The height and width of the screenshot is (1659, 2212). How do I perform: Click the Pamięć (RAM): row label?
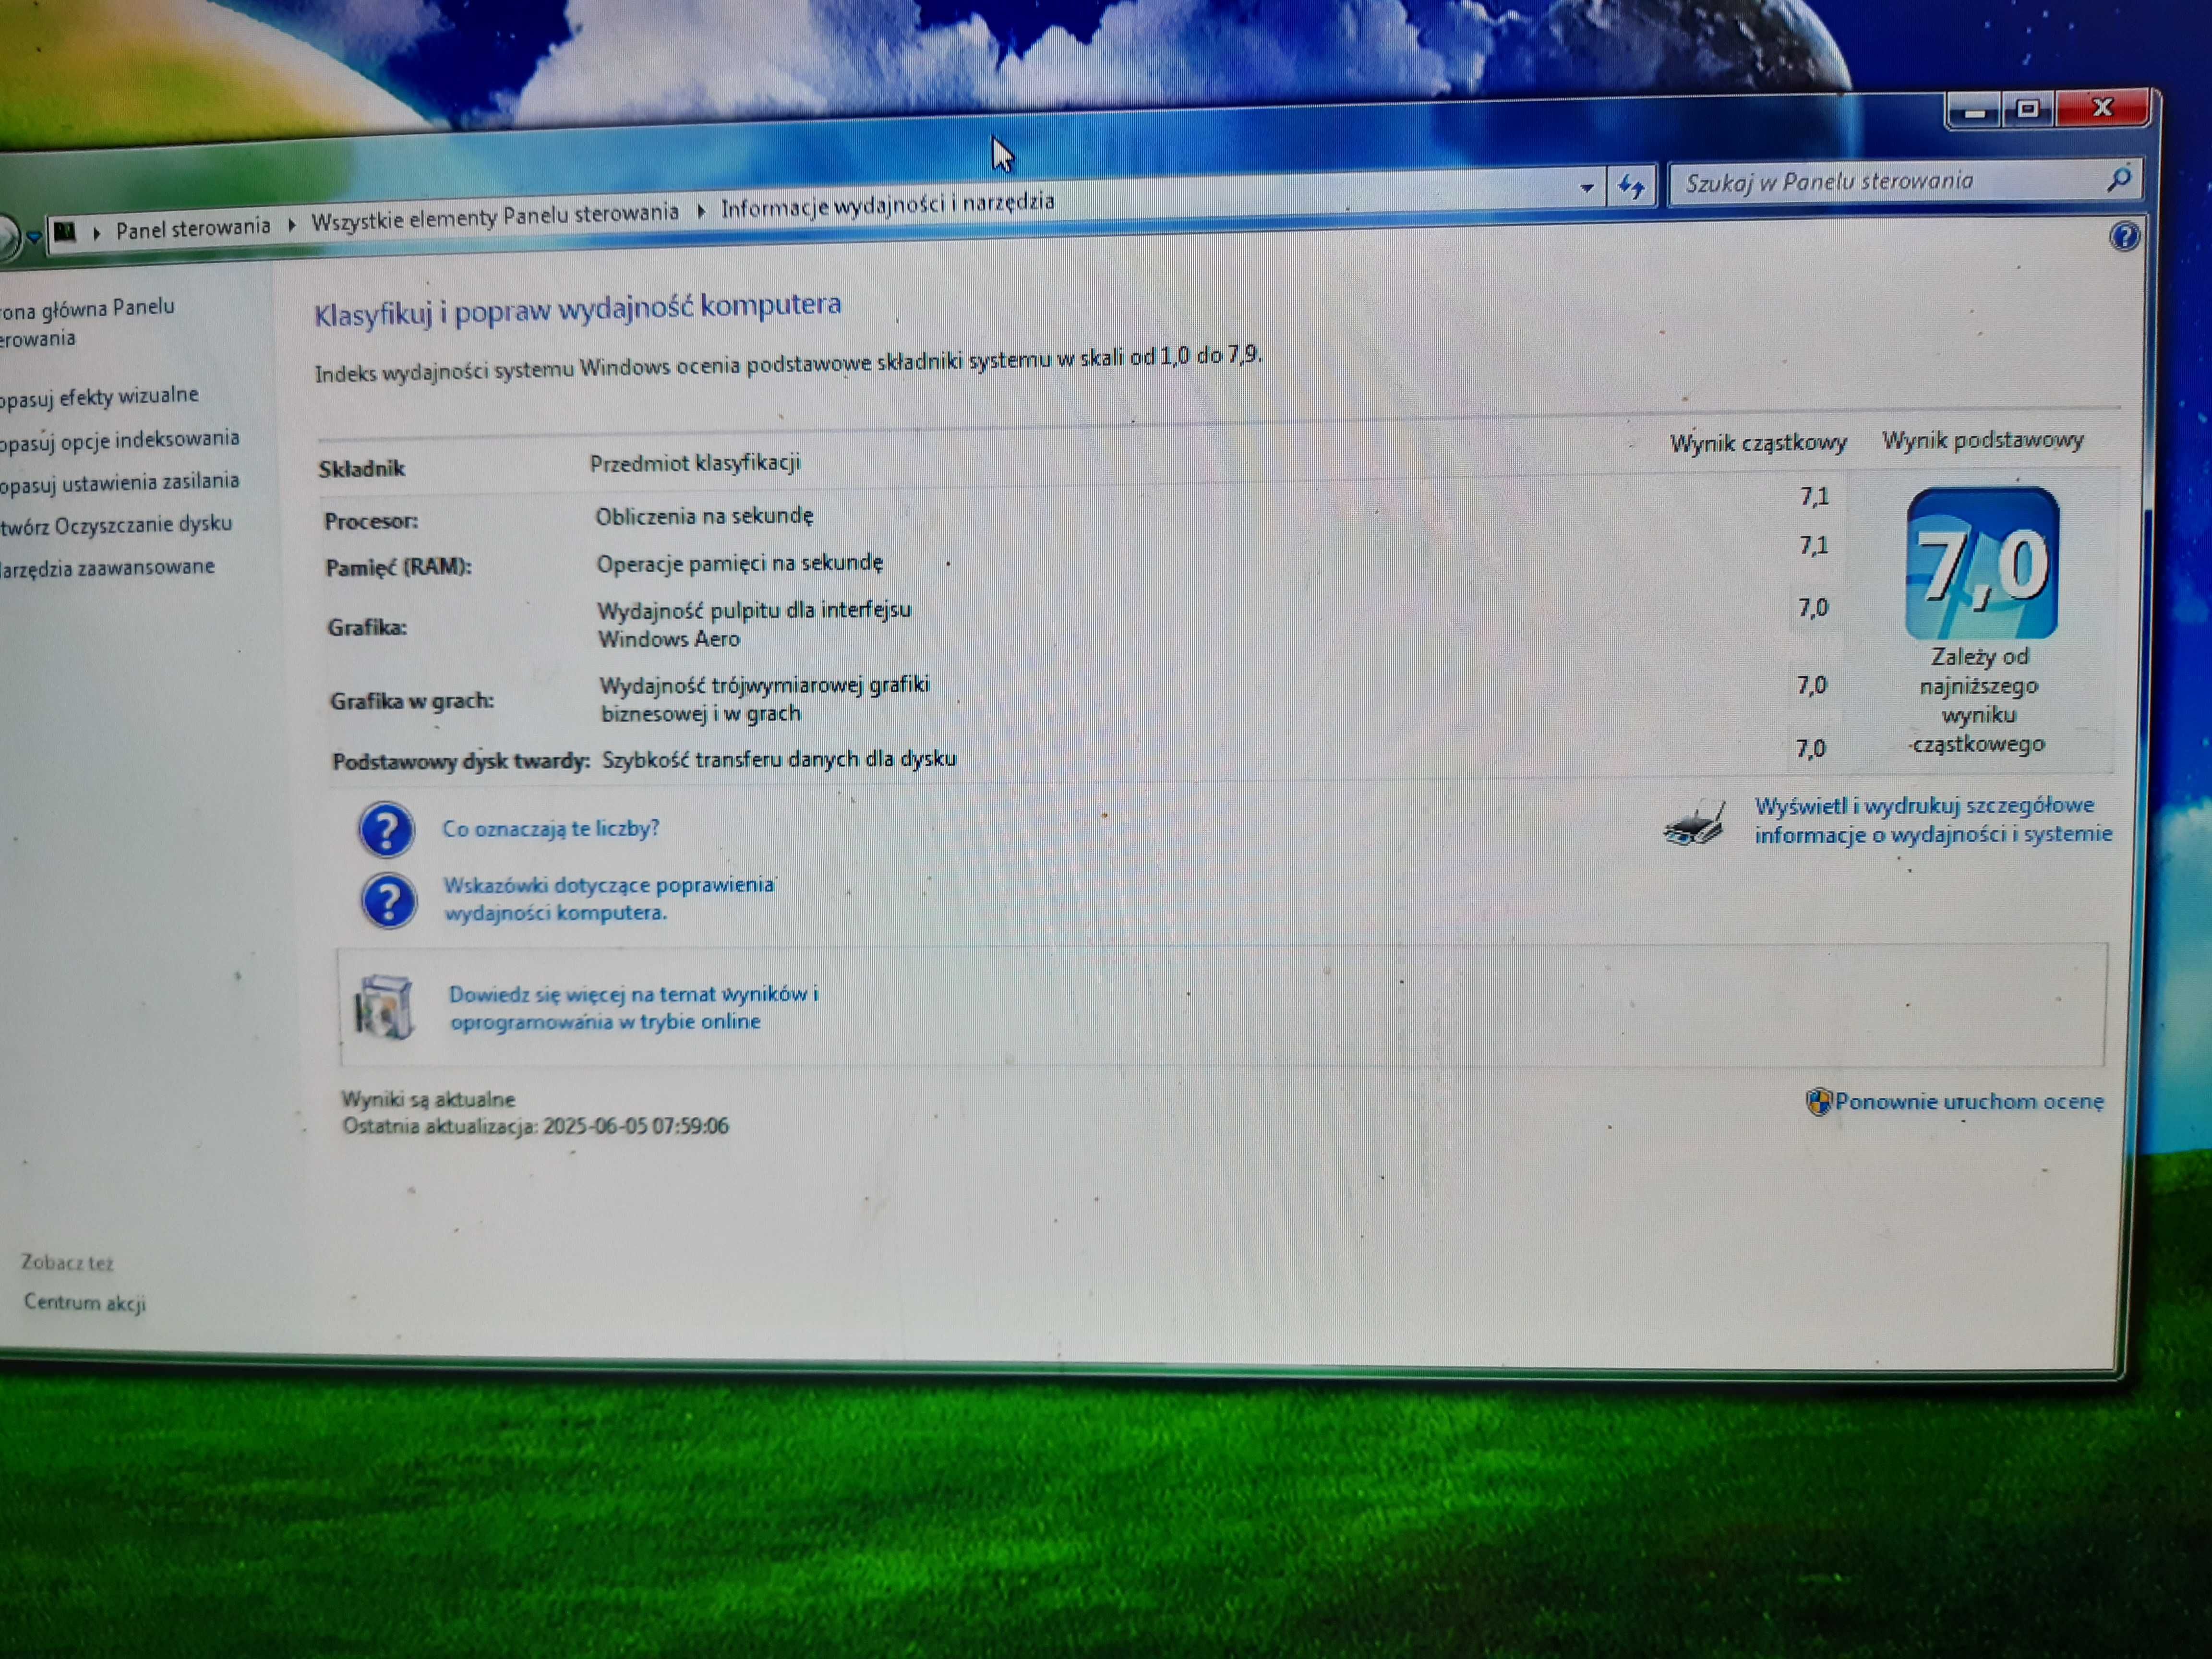pos(398,567)
